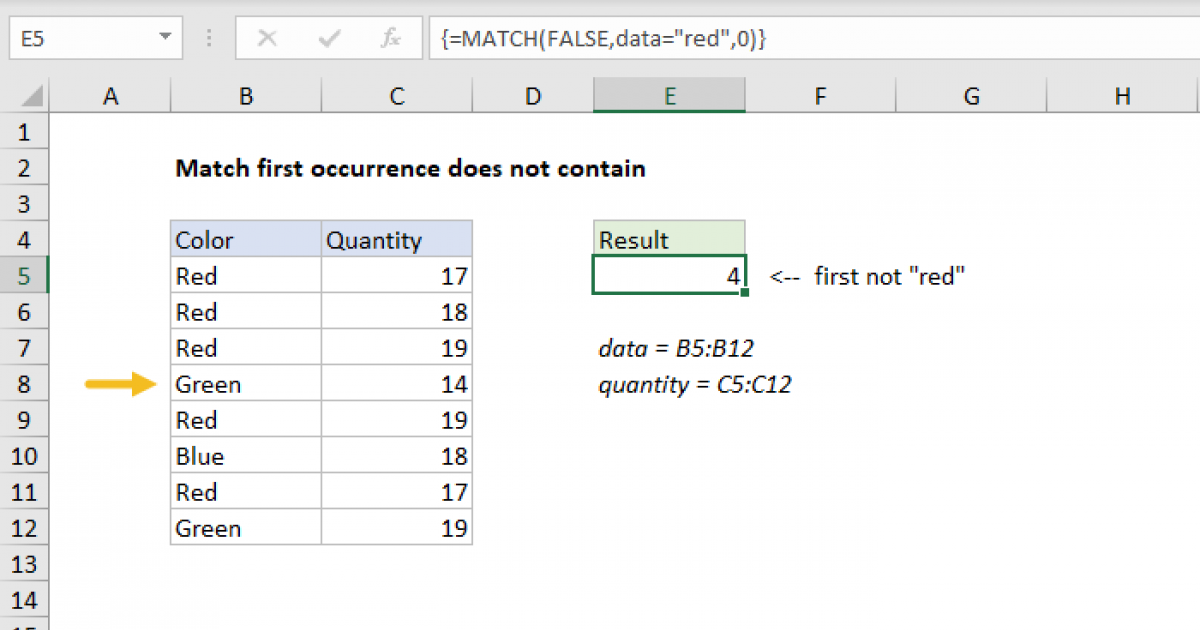This screenshot has width=1200, height=630.
Task: Click the Enter checkmark formula bar icon
Action: coord(328,39)
